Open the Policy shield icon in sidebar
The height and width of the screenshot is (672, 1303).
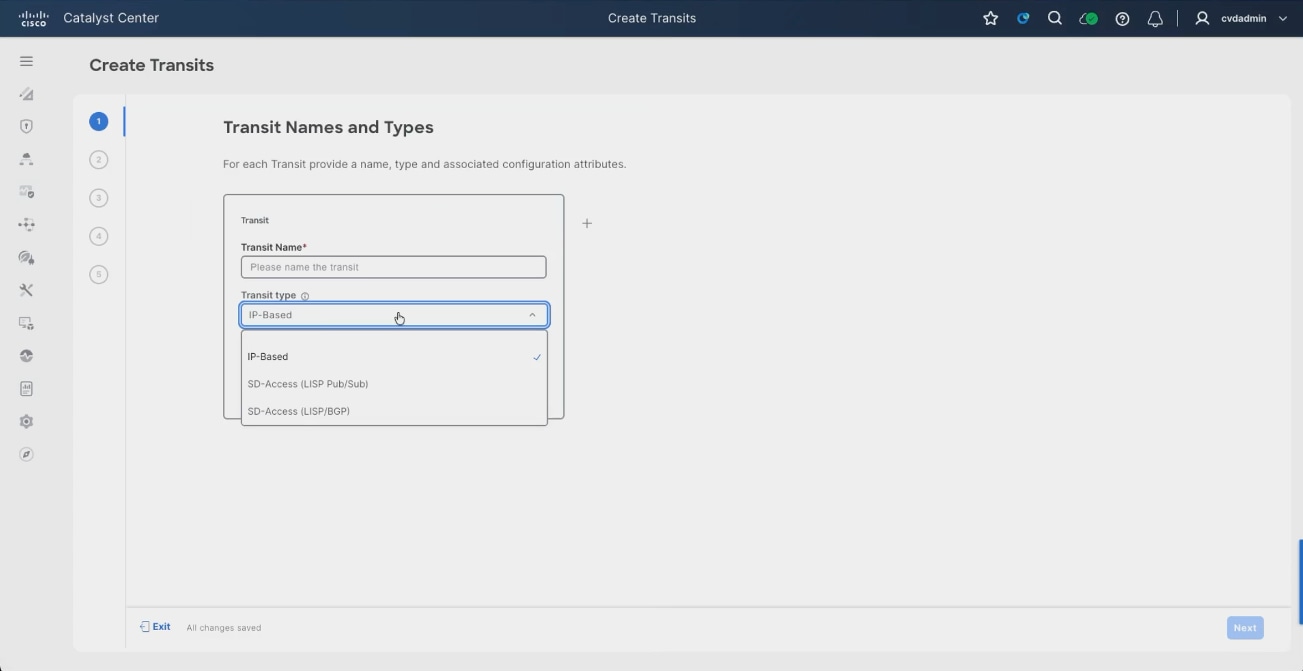[26, 126]
